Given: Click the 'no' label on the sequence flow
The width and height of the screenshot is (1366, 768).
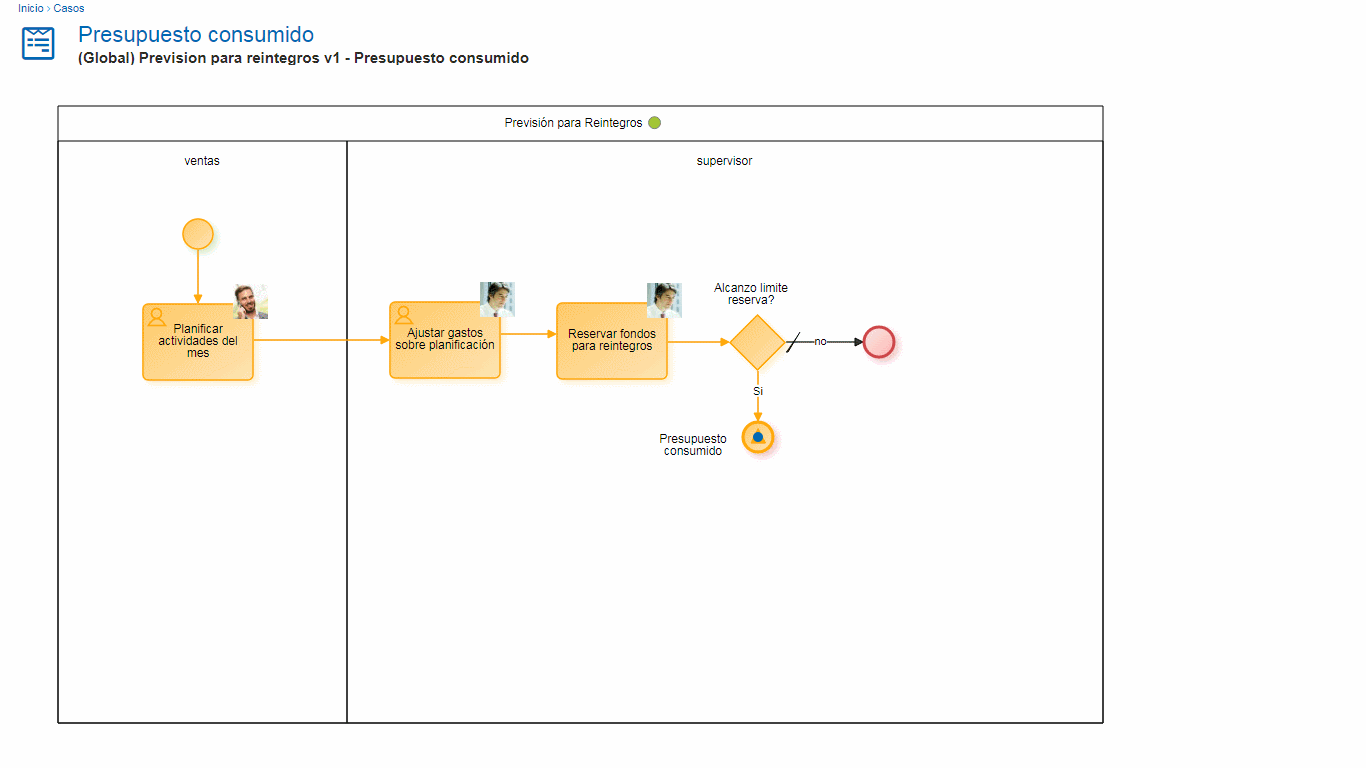Looking at the screenshot, I should point(820,342).
